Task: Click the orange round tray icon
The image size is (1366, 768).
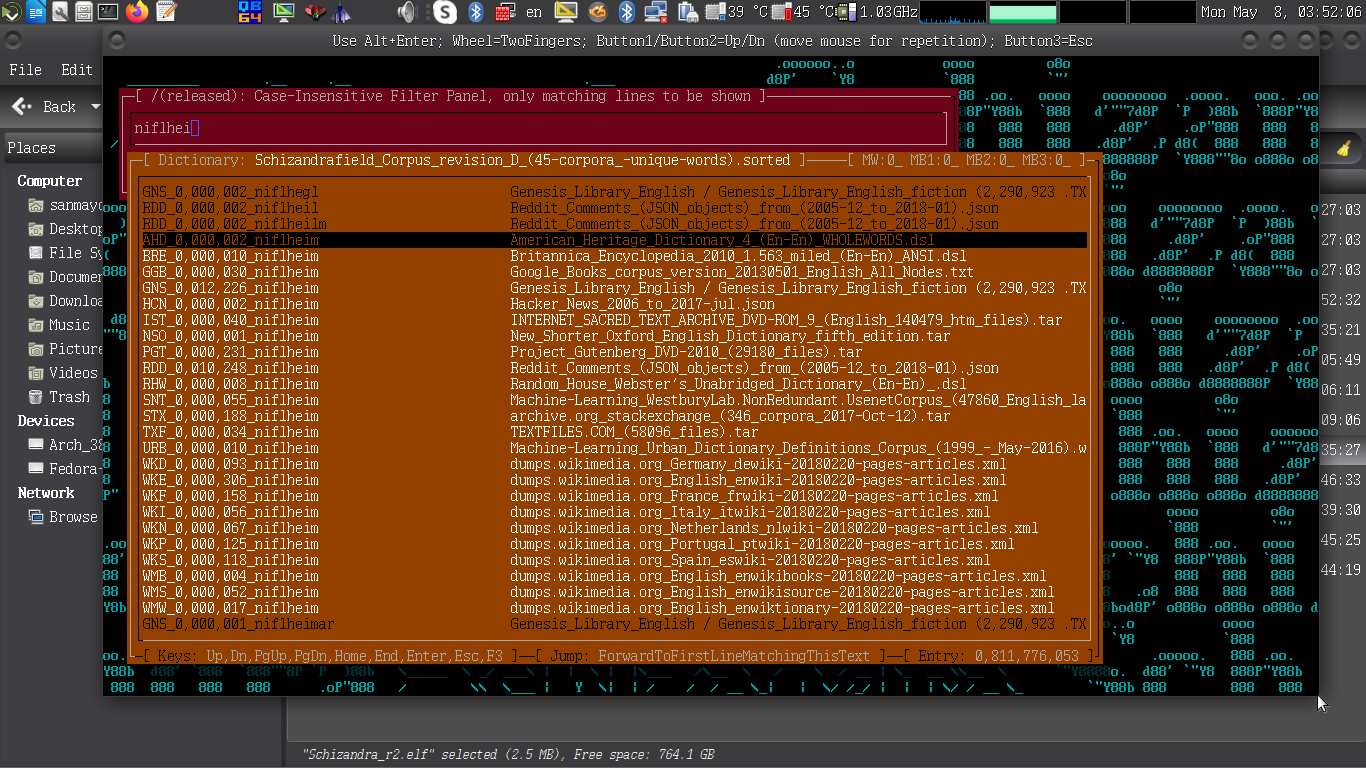Action: [597, 12]
